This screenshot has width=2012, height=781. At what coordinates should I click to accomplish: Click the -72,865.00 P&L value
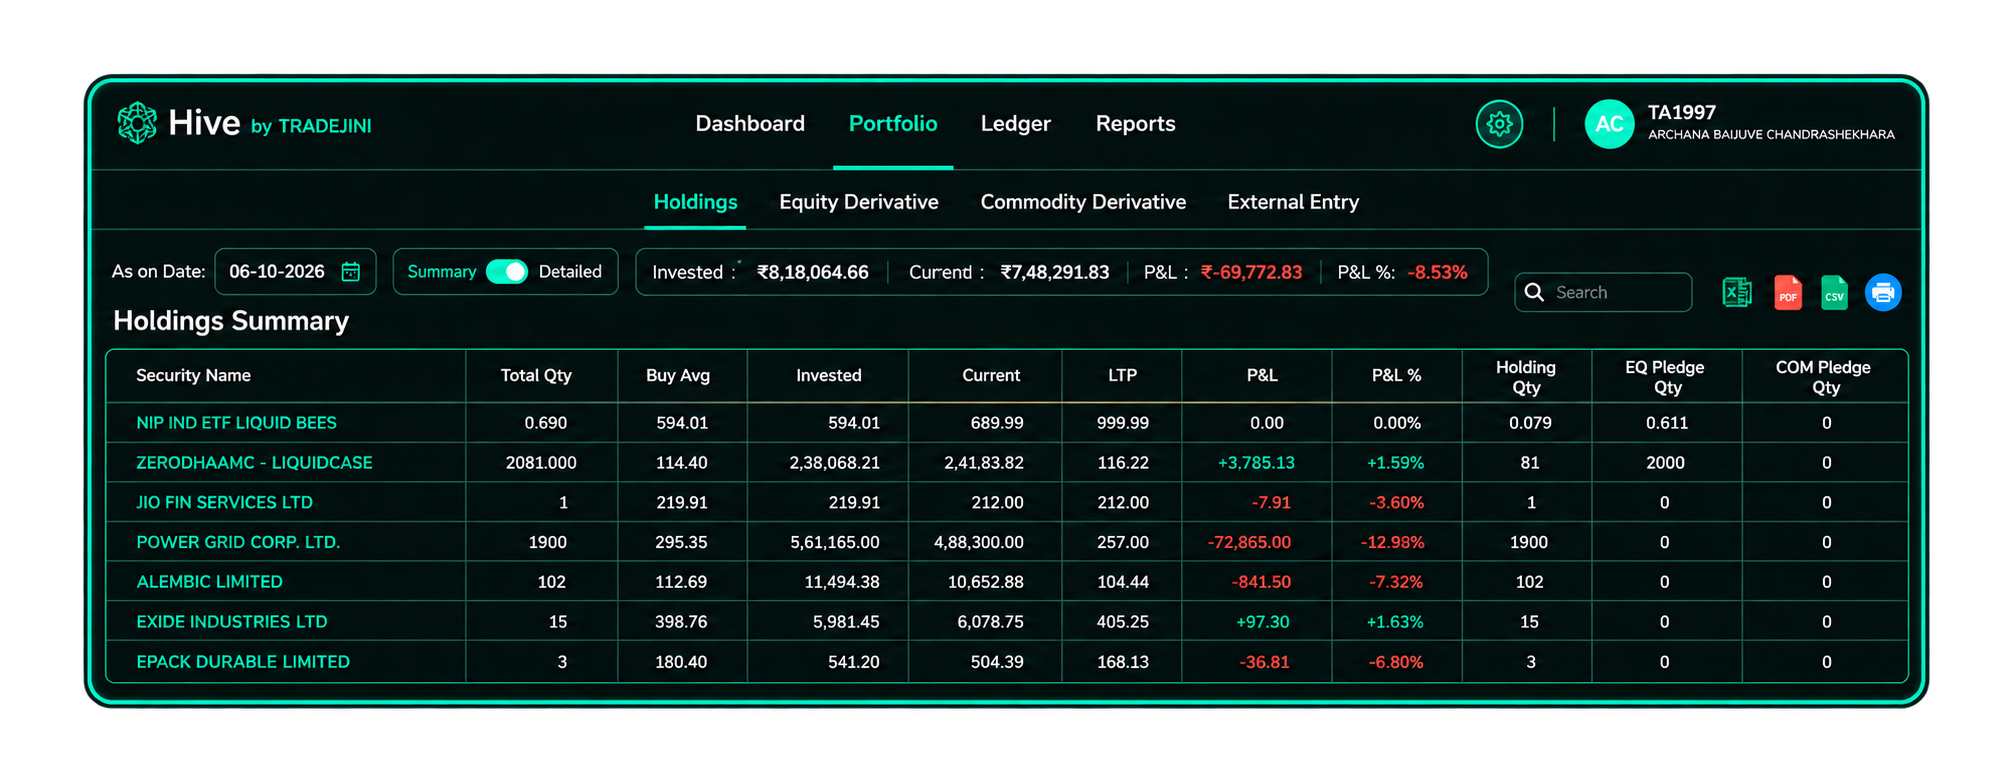1250,542
